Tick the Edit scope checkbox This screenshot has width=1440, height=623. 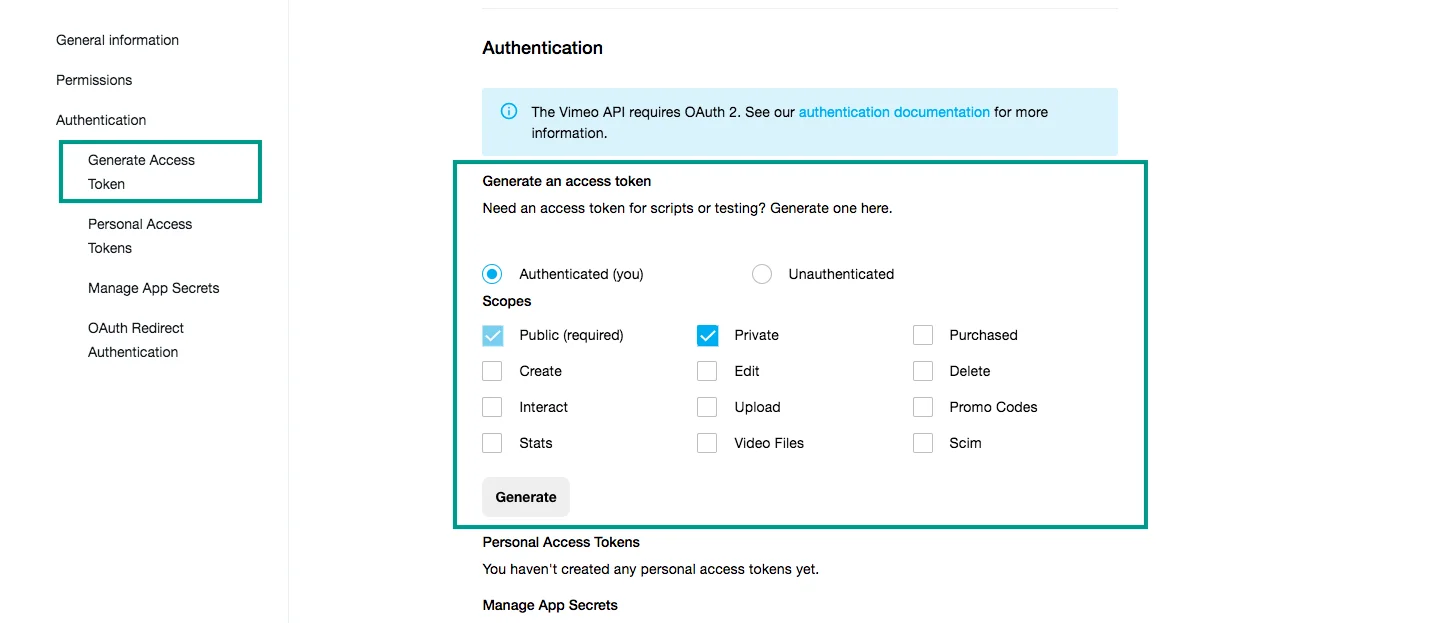click(x=707, y=371)
